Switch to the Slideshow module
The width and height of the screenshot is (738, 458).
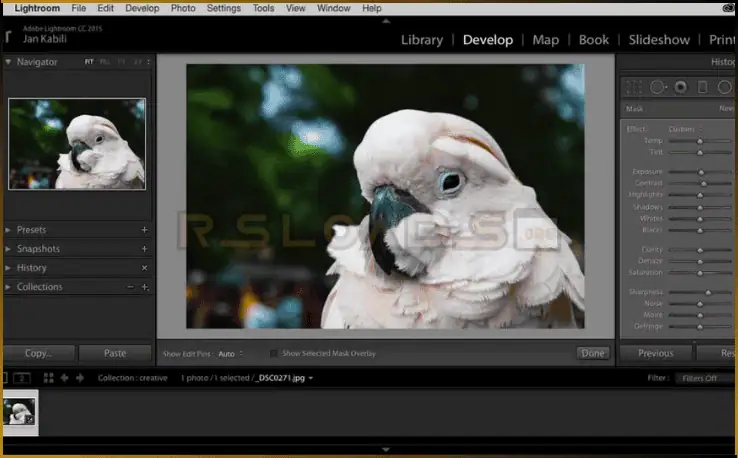[x=659, y=40]
